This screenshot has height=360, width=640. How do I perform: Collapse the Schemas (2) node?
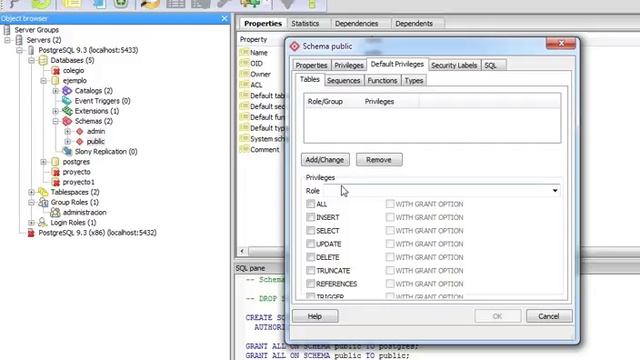click(x=56, y=121)
